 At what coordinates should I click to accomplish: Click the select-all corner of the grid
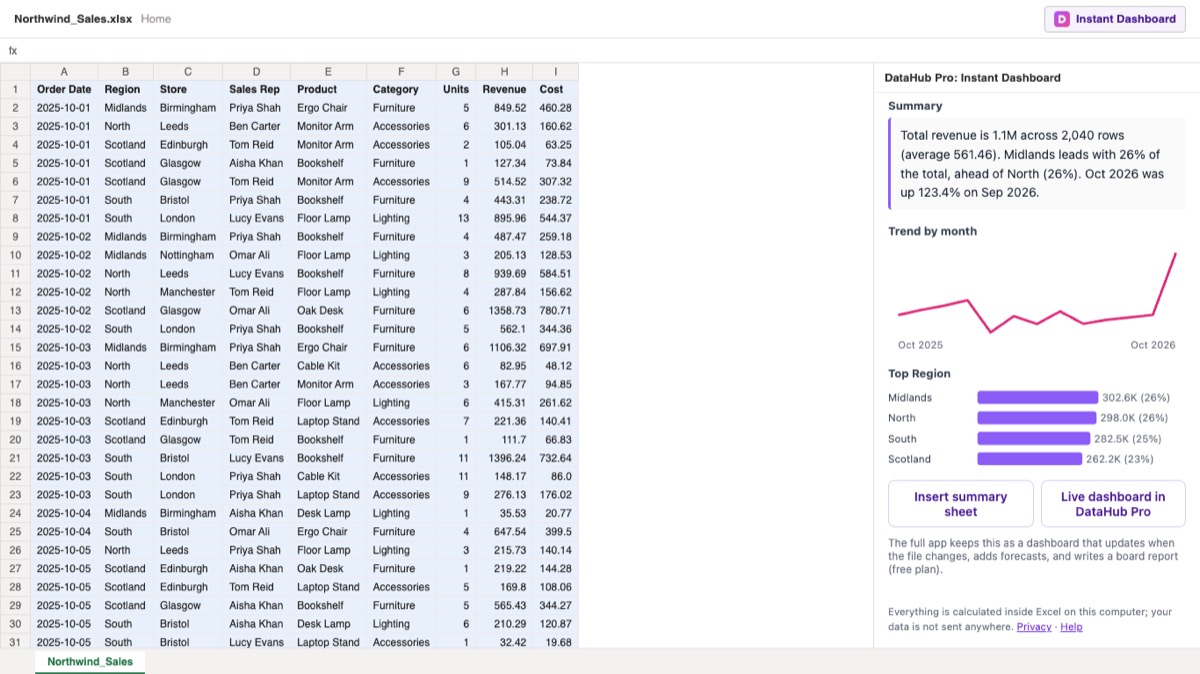coord(15,71)
